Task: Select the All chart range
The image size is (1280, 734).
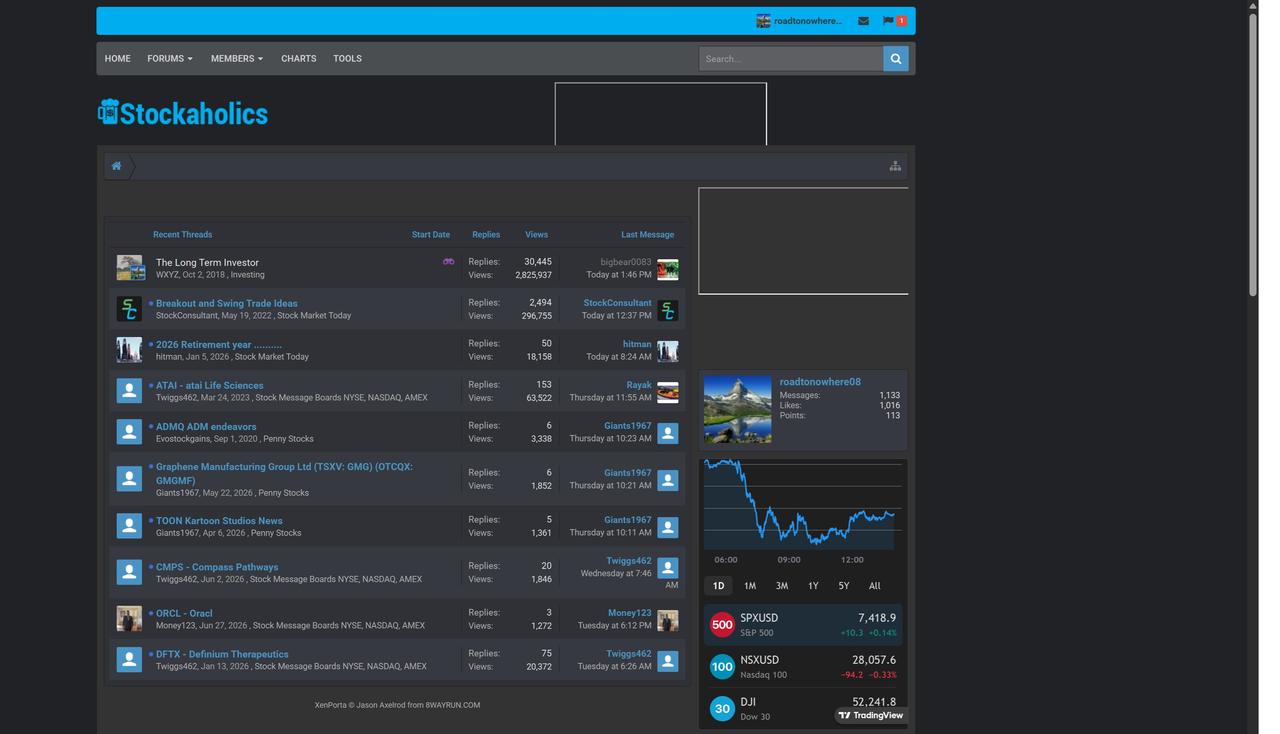Action: 875,586
